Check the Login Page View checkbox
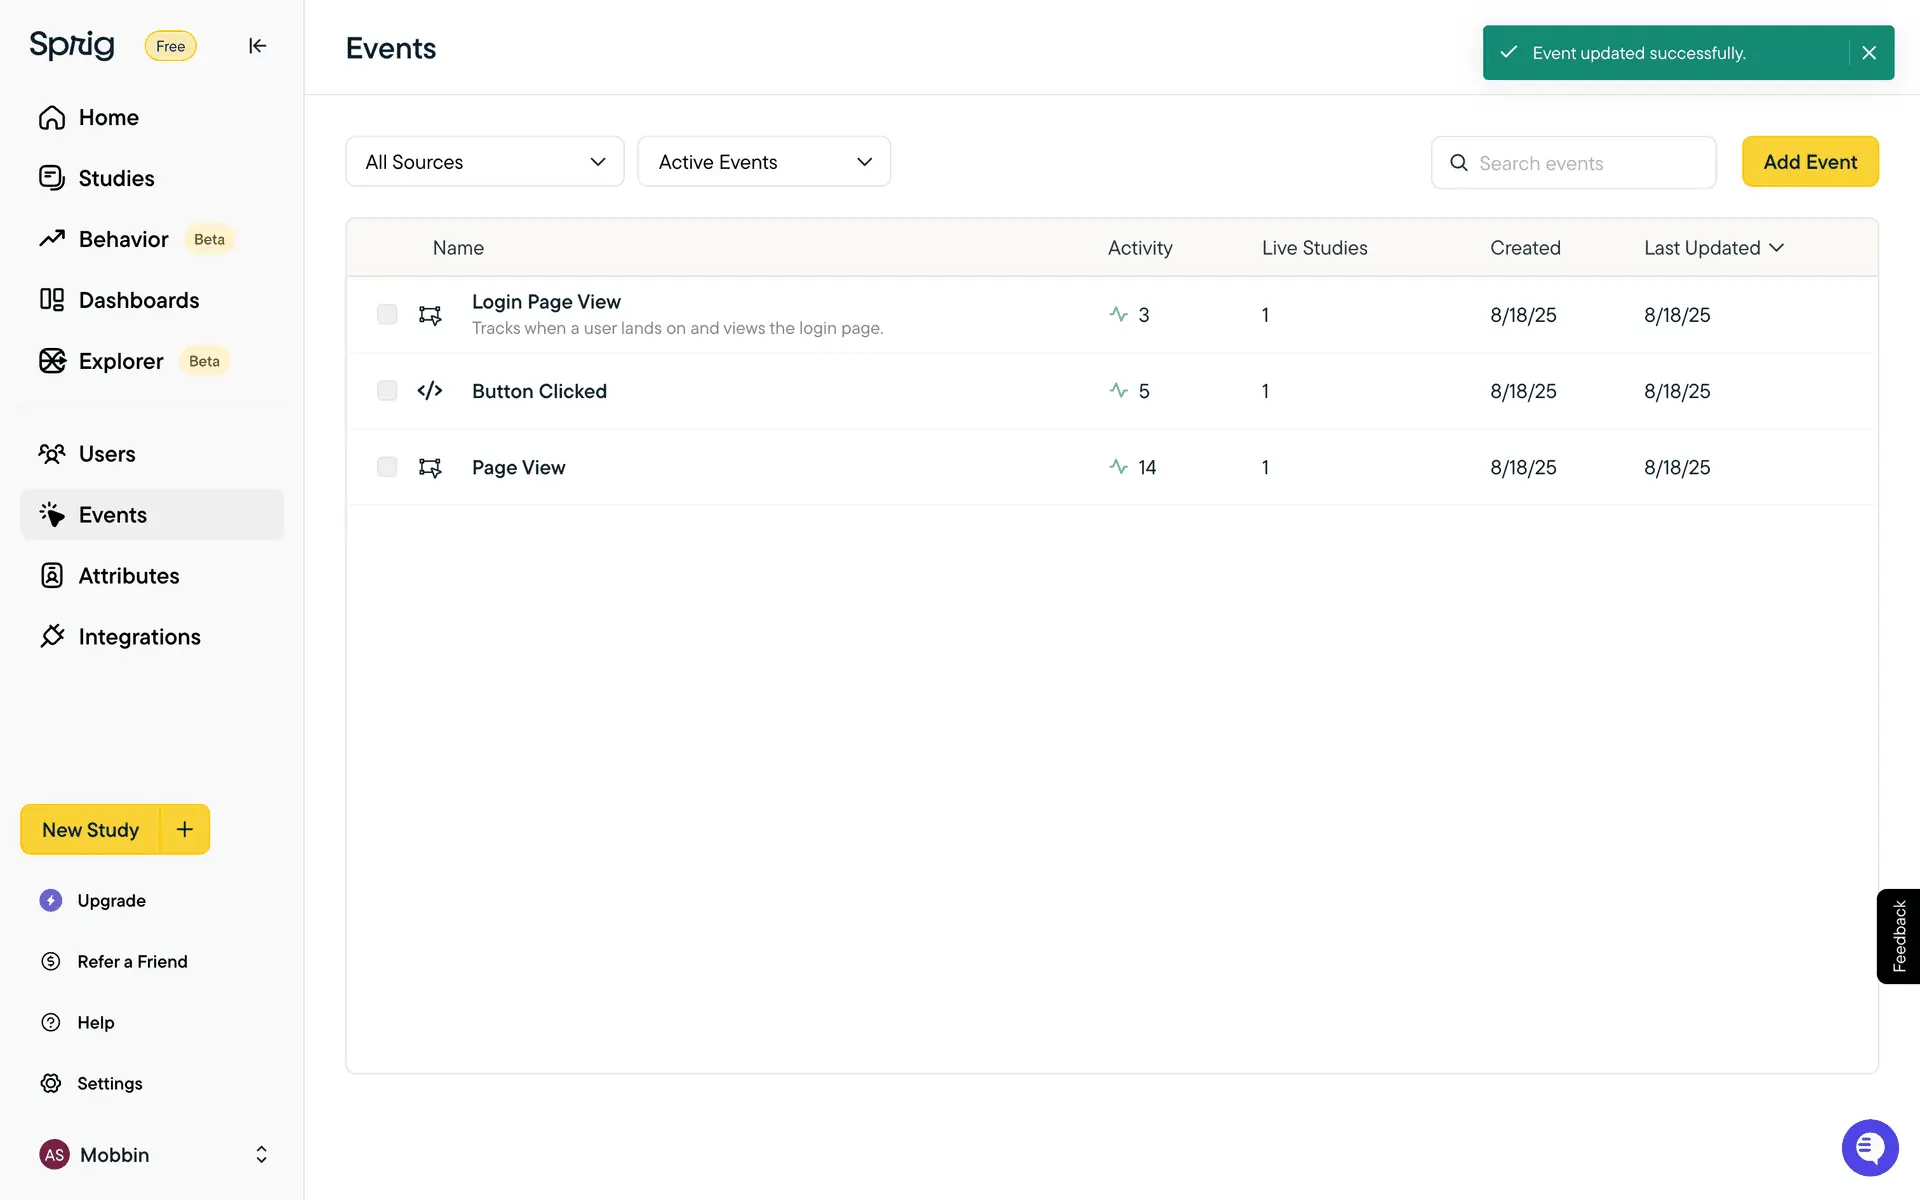The image size is (1920, 1200). pyautogui.click(x=387, y=314)
